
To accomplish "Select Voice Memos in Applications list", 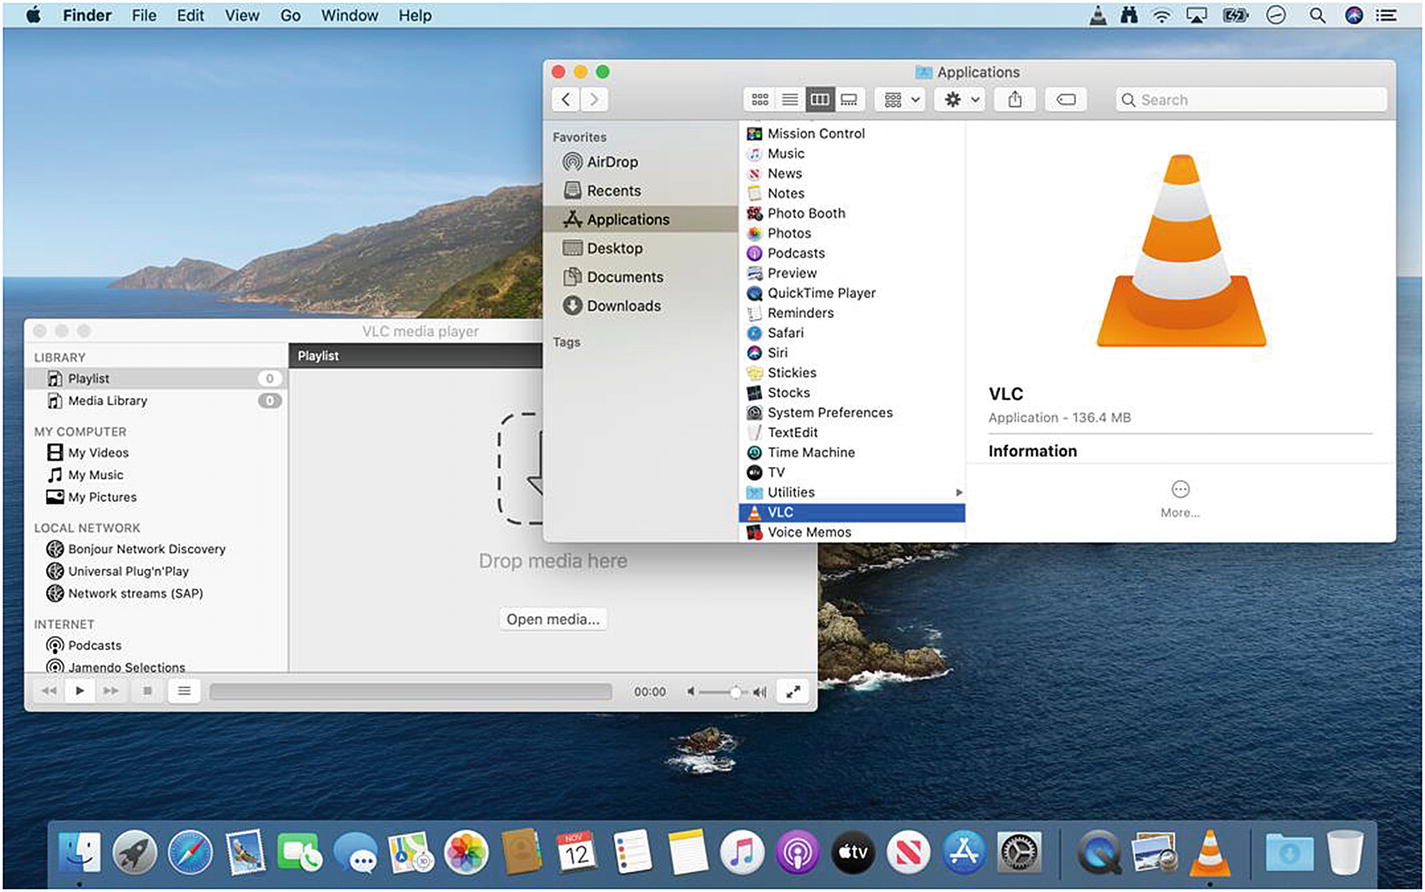I will tap(853, 532).
